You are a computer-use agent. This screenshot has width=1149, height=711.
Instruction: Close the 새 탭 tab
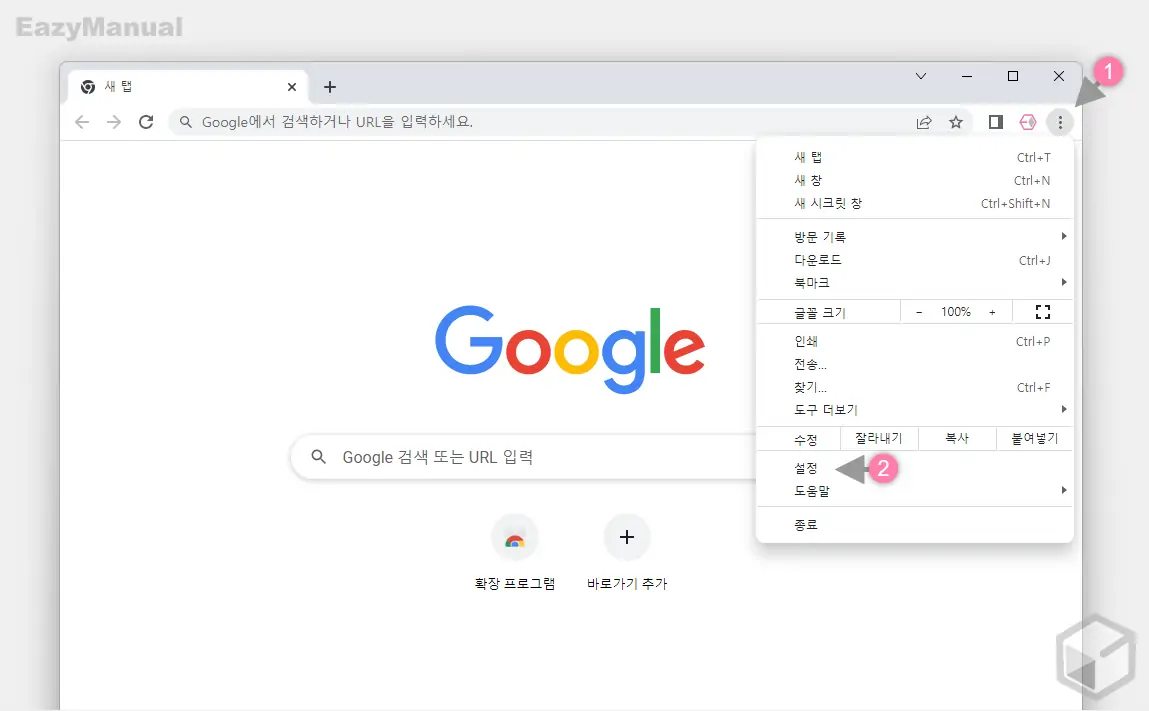pos(292,87)
